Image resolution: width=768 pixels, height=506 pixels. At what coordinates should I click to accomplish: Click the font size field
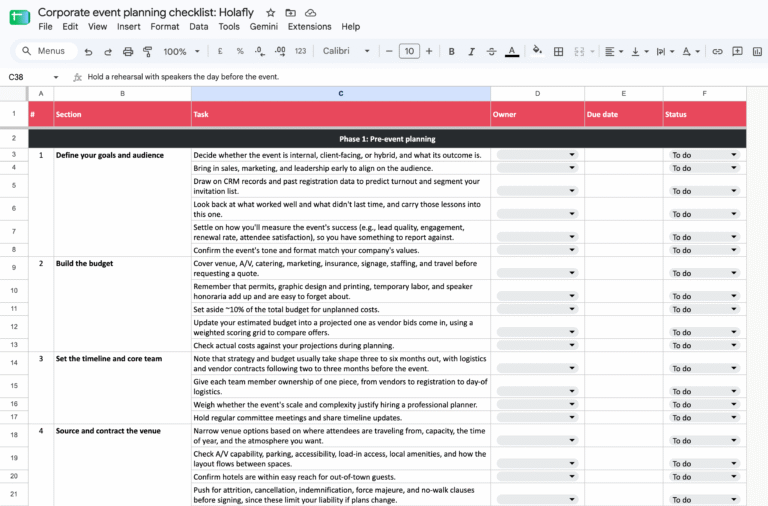(409, 51)
